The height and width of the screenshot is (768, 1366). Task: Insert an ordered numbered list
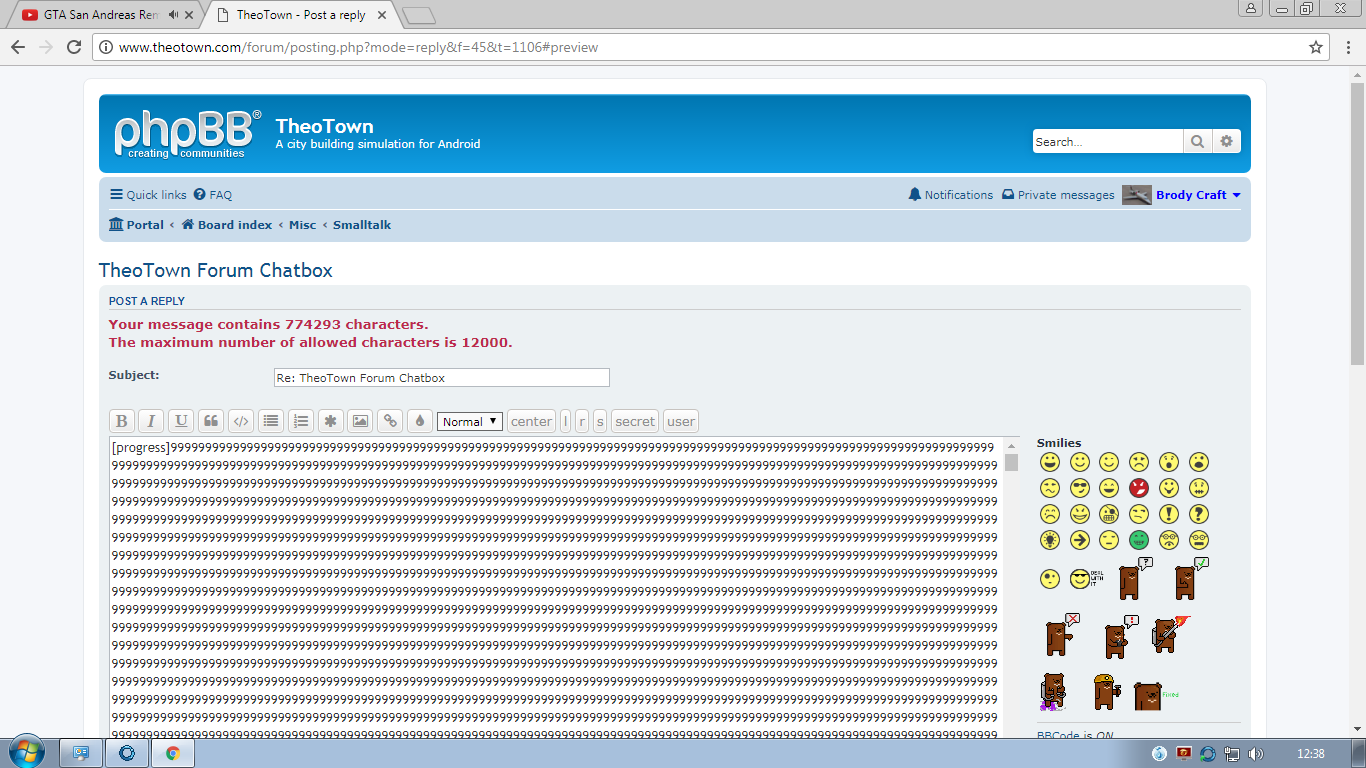coord(300,421)
